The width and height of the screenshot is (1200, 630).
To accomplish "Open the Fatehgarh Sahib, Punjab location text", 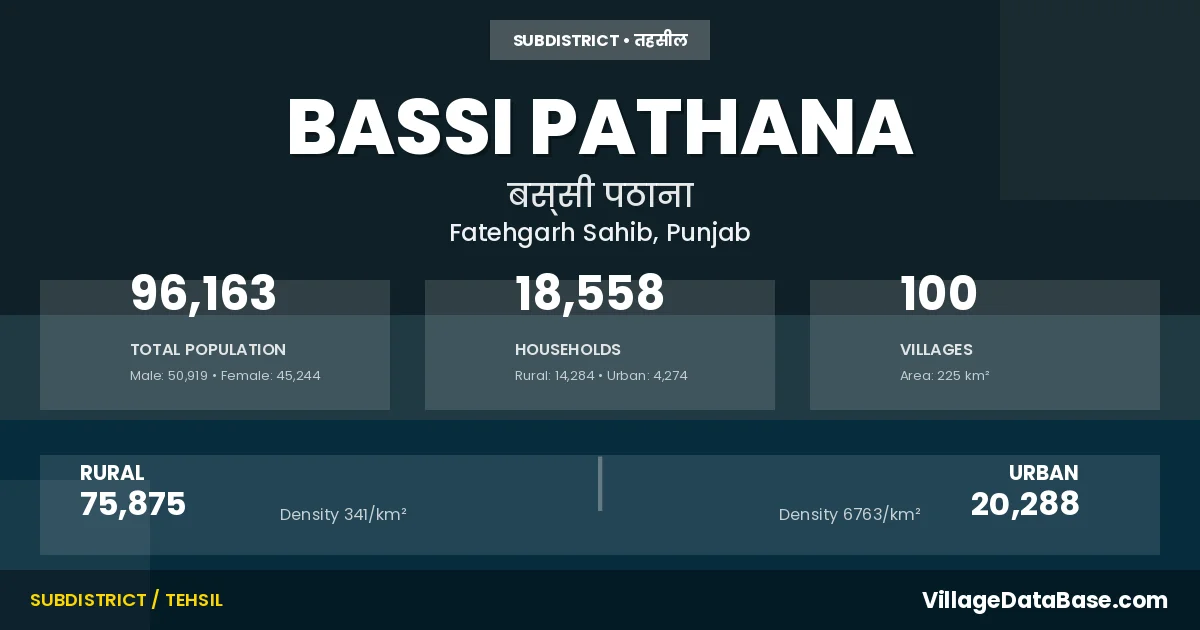I will coord(600,232).
